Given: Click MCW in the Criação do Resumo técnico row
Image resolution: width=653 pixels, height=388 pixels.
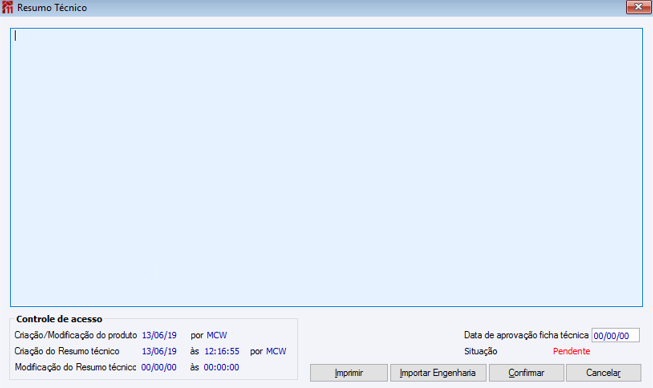Looking at the screenshot, I should pyautogui.click(x=276, y=351).
